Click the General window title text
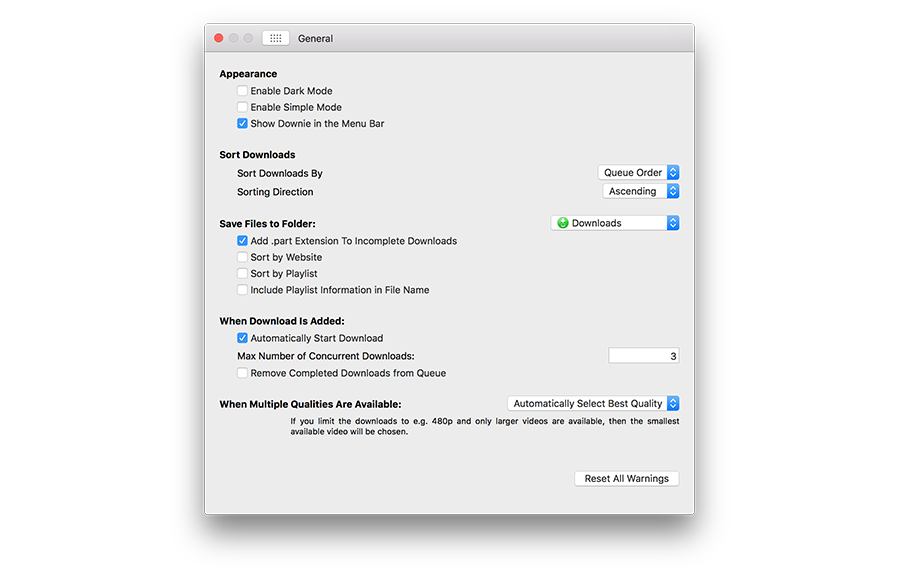Screen dimensions: 900x574 tap(315, 39)
